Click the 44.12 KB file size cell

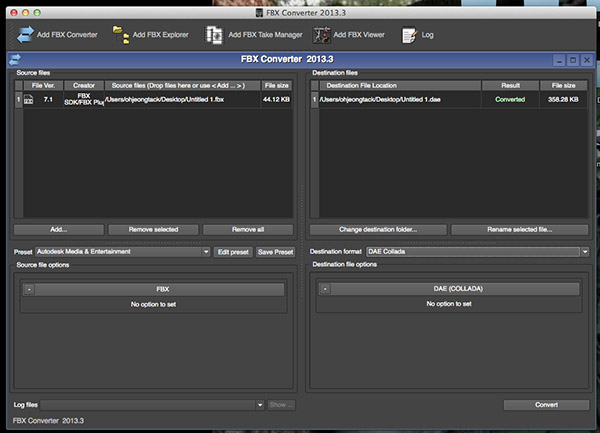click(276, 99)
